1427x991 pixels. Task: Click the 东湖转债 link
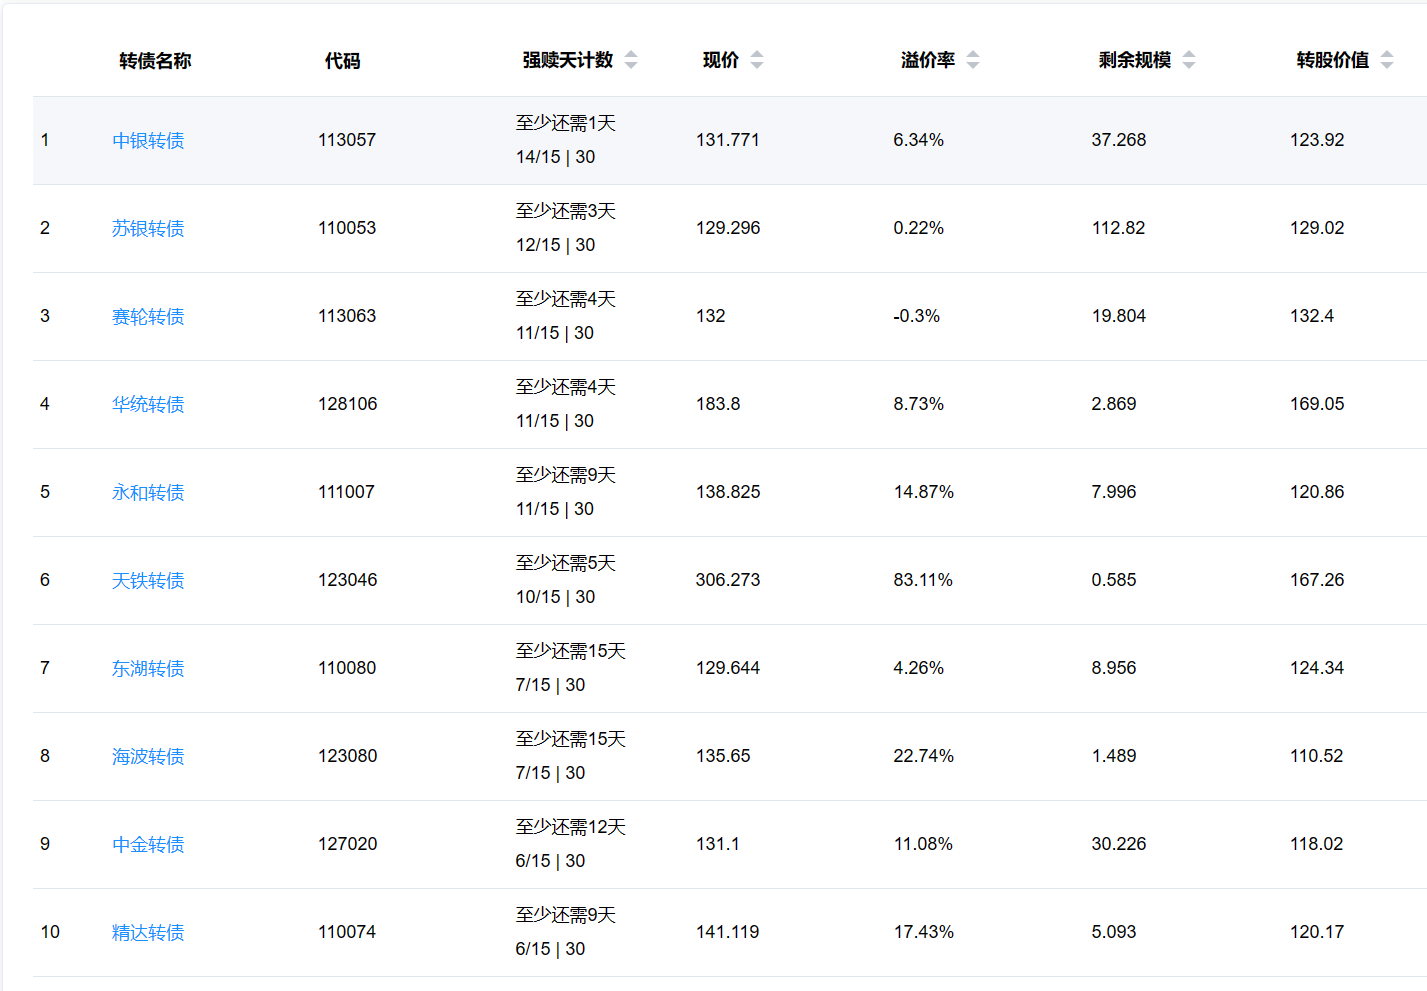pyautogui.click(x=148, y=669)
